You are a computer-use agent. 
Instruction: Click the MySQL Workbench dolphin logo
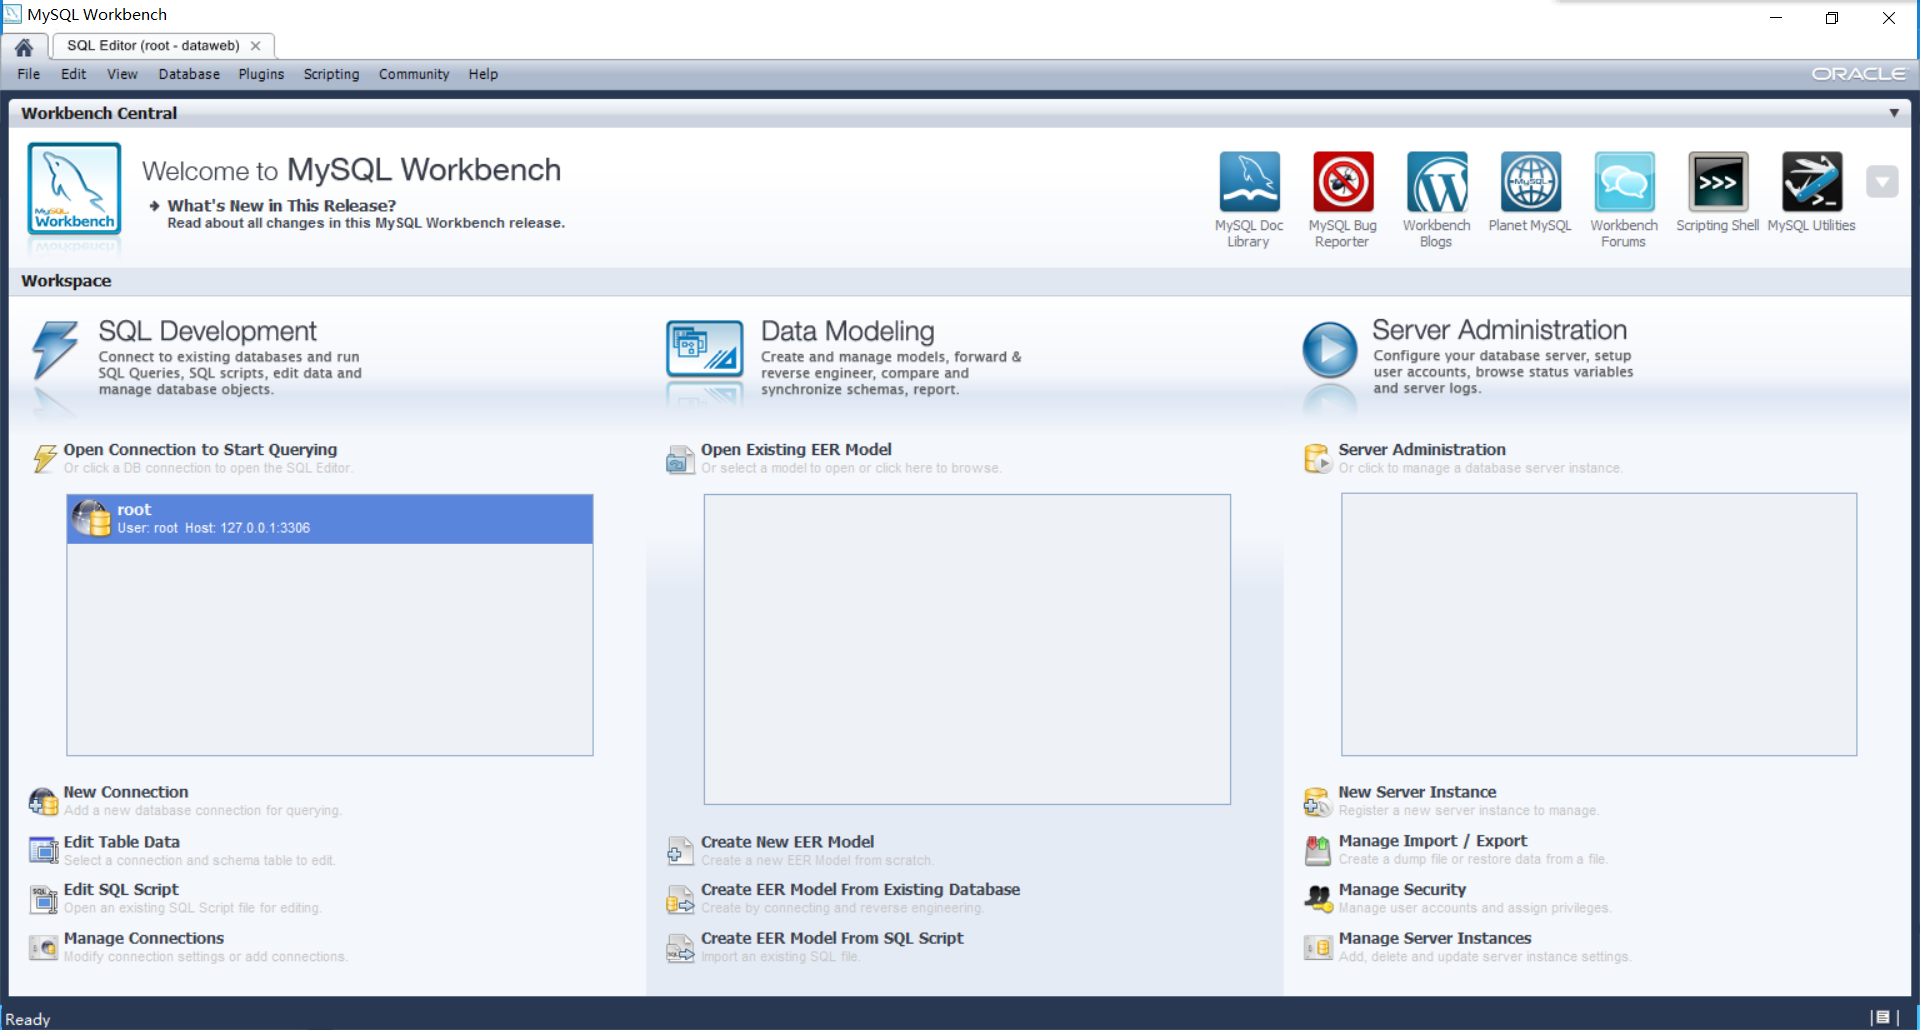click(x=75, y=188)
